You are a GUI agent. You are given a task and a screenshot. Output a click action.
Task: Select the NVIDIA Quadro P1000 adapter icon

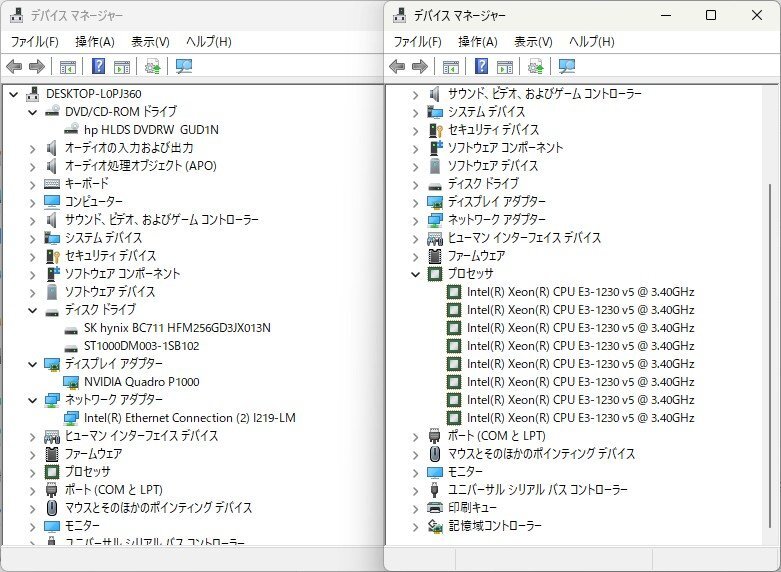[72, 382]
